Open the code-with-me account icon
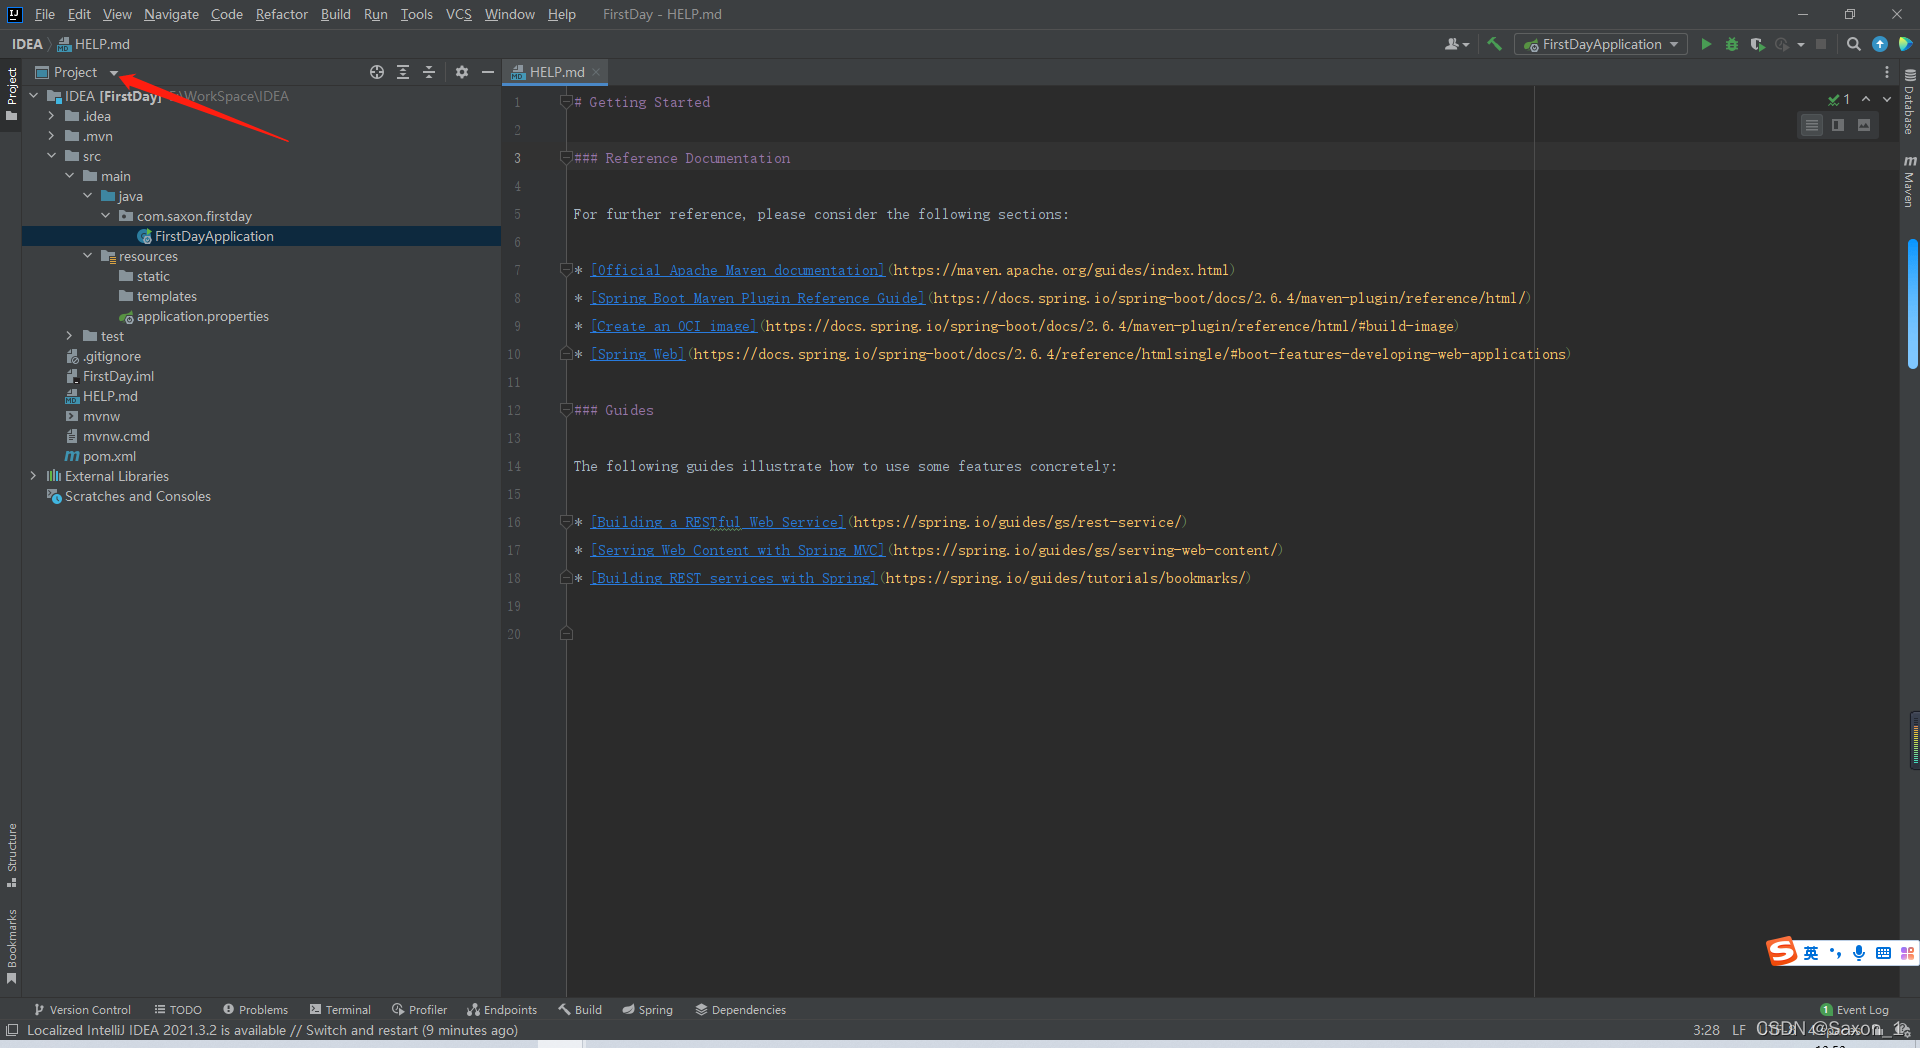Viewport: 1920px width, 1048px height. coord(1456,44)
